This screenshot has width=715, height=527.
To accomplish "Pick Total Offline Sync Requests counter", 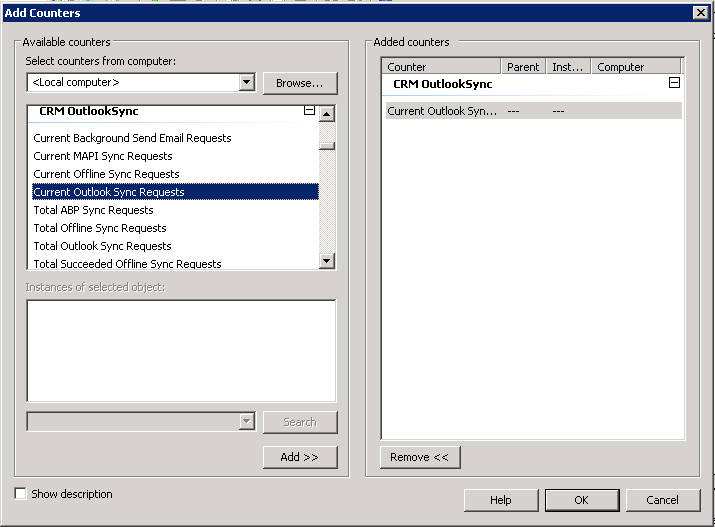I will tap(100, 228).
